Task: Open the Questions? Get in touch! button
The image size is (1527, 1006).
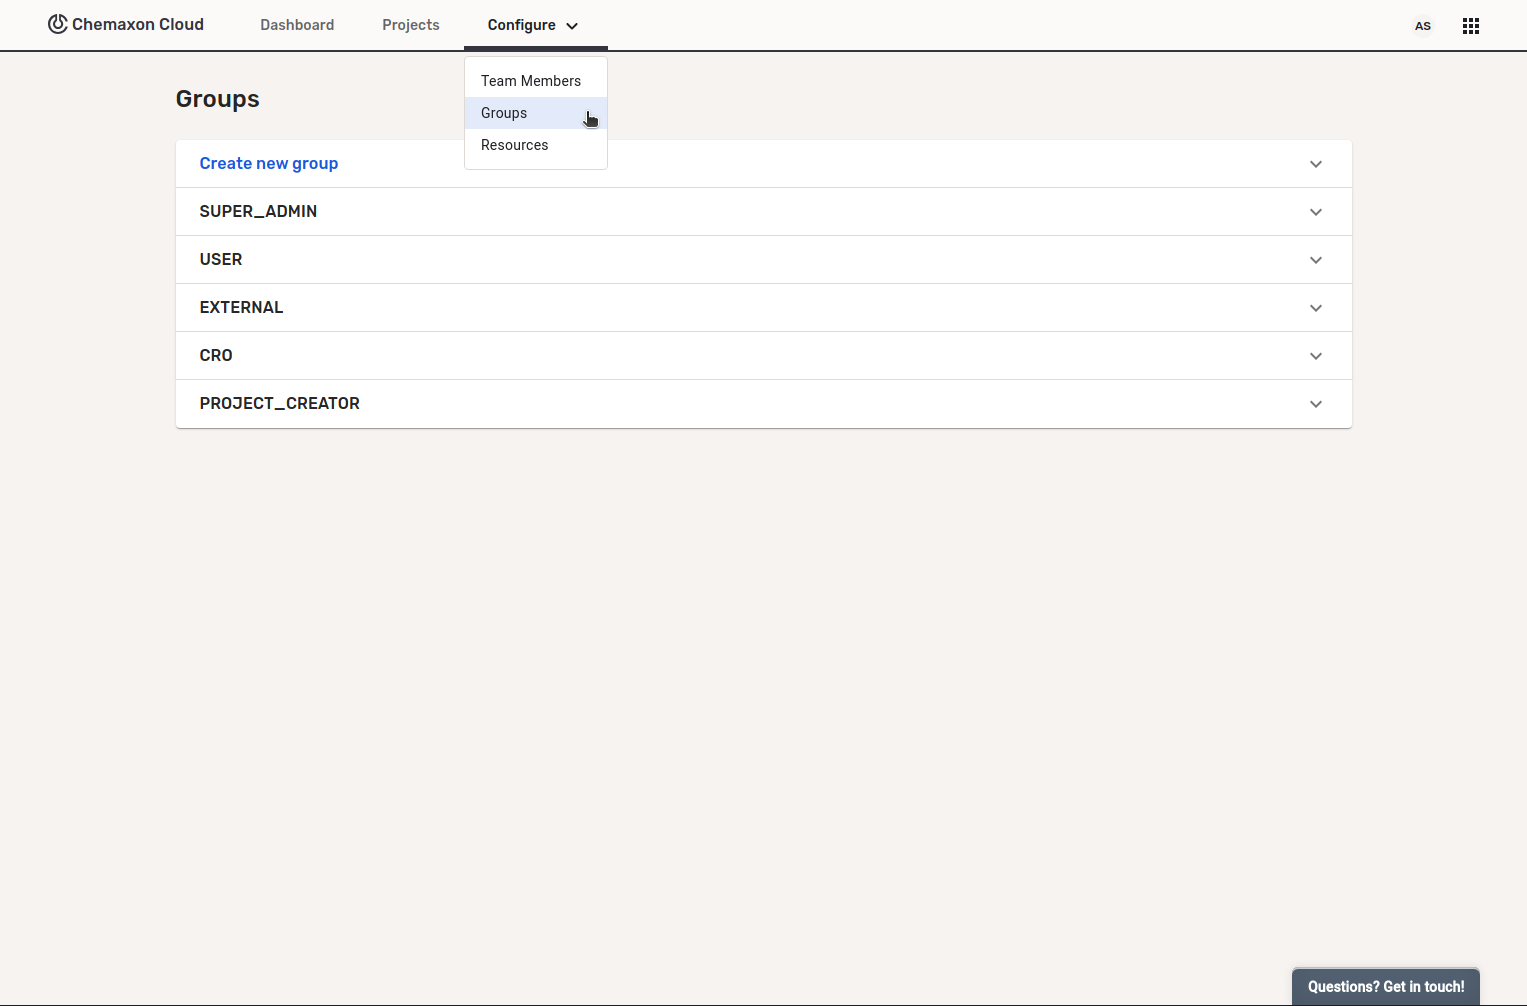Action: (1385, 986)
